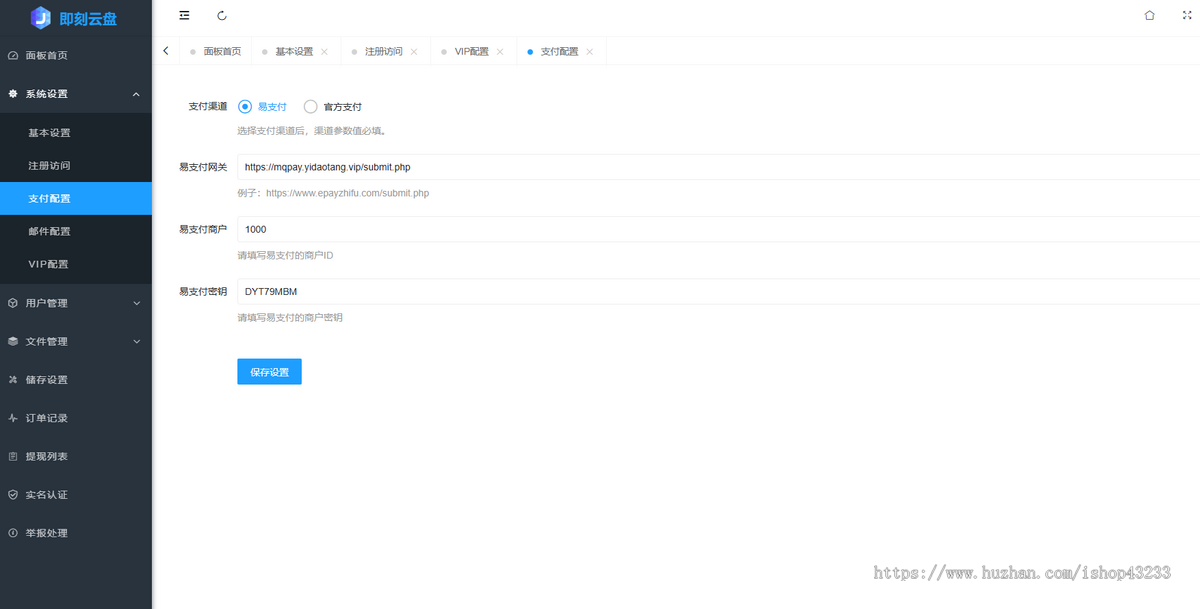The width and height of the screenshot is (1200, 609).
Task: Click the home icon in top right
Action: pyautogui.click(x=1149, y=15)
